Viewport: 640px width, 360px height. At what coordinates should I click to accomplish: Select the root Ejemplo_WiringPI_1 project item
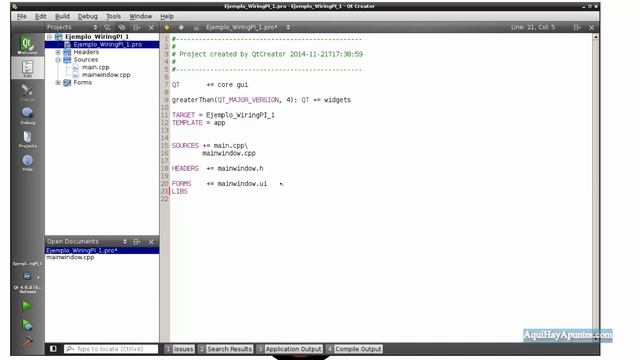coord(97,37)
